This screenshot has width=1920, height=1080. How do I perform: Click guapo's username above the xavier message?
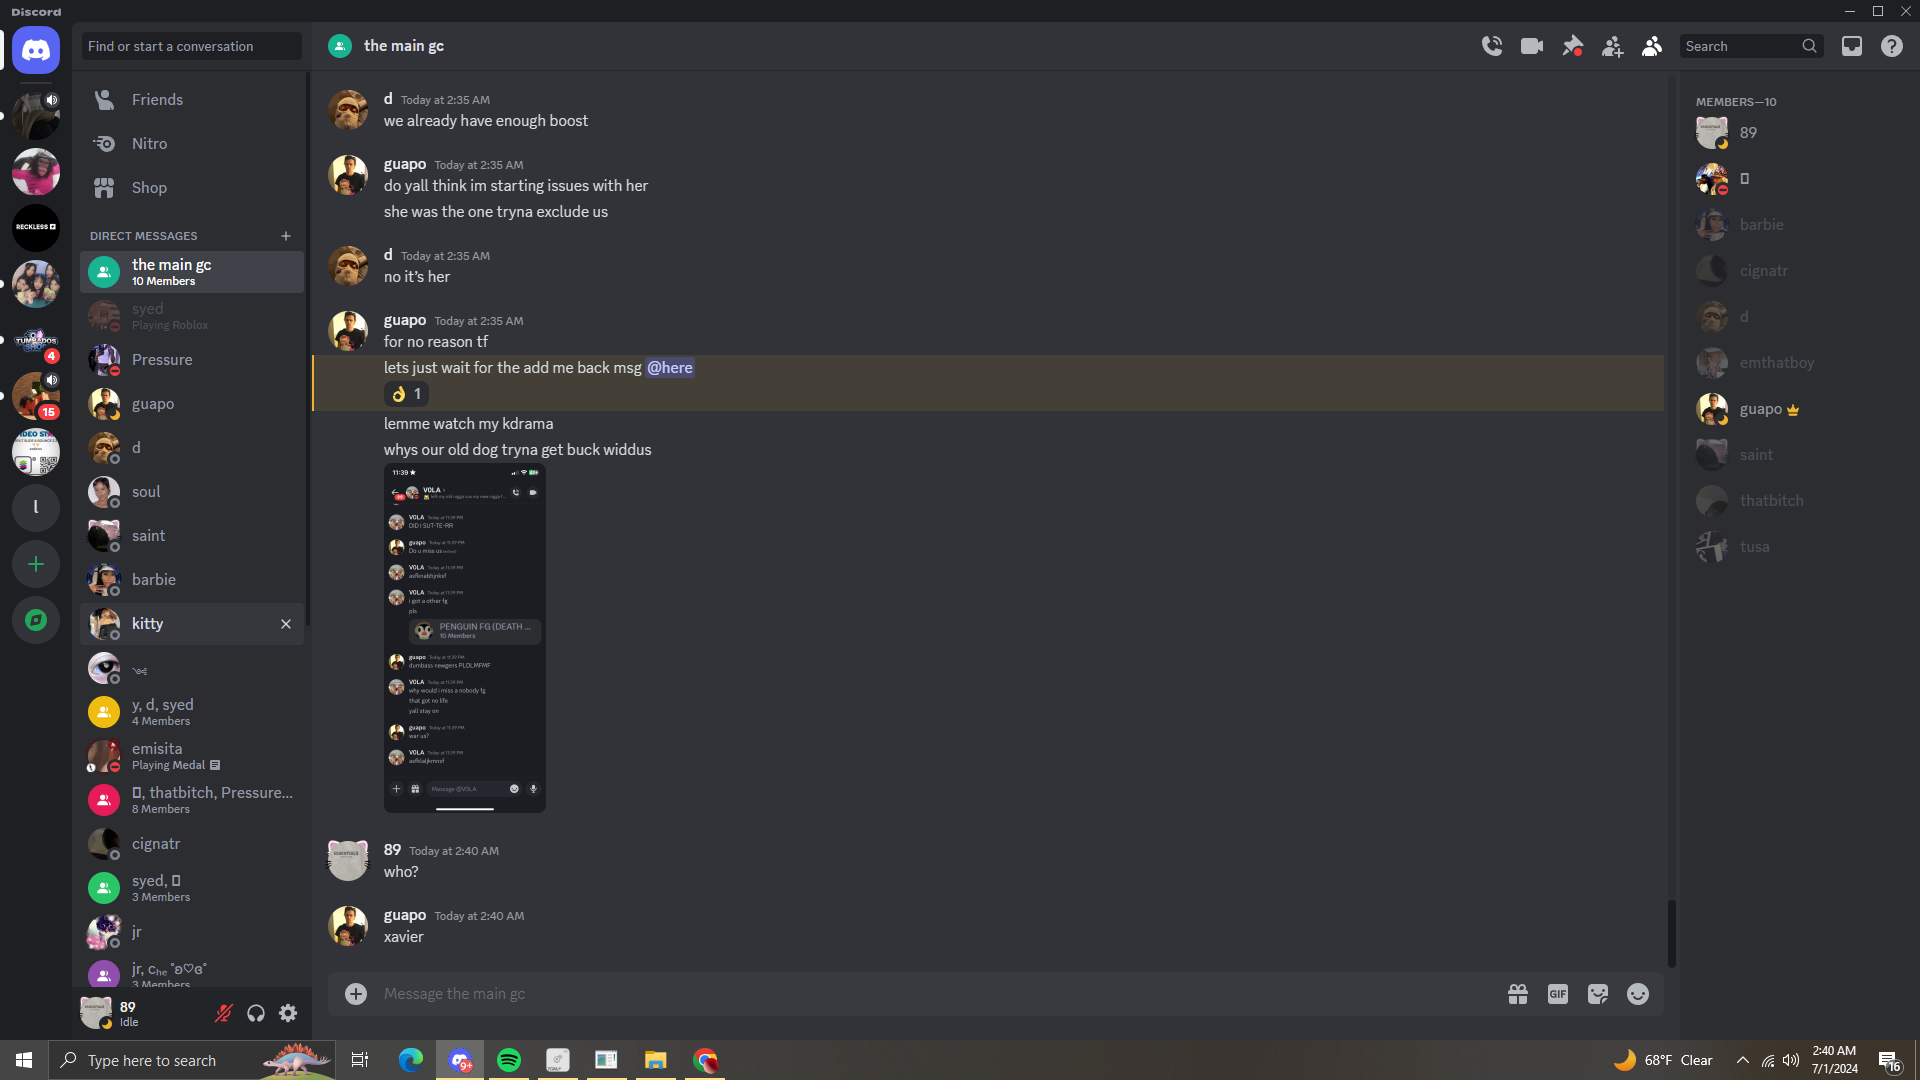405,915
